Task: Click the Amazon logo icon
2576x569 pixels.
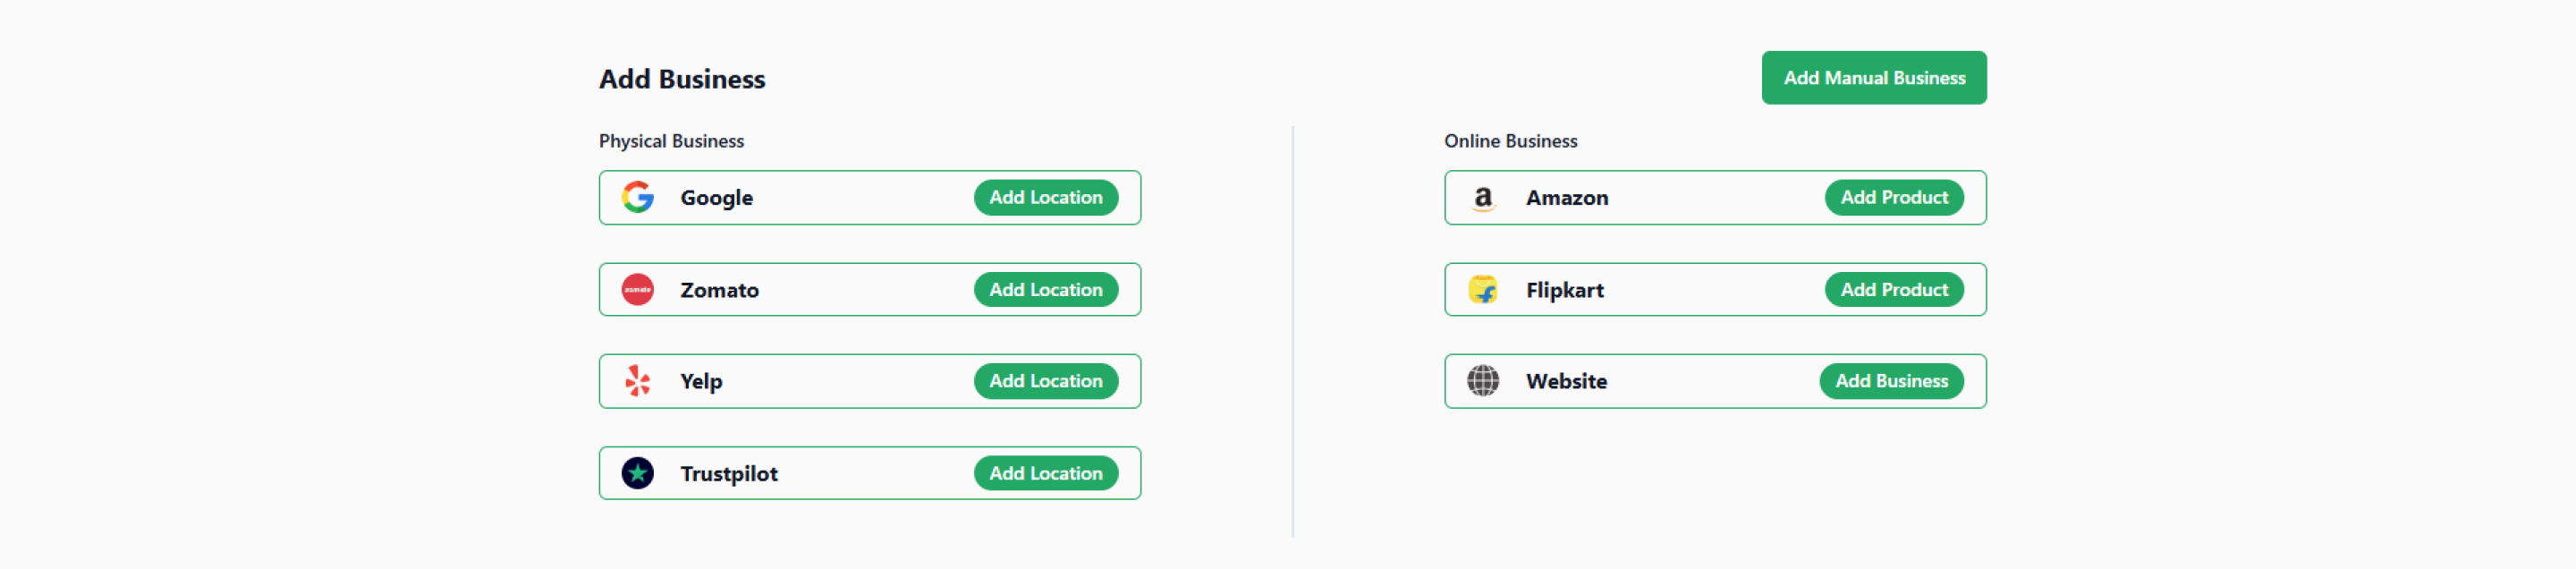Action: pyautogui.click(x=1482, y=198)
